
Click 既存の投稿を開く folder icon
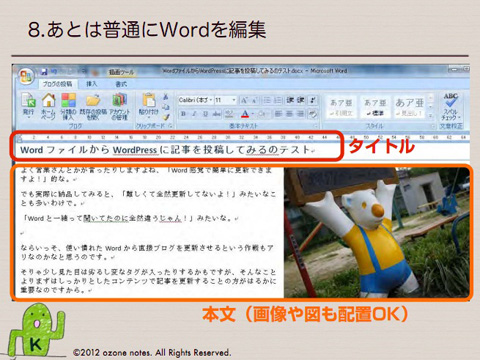[93, 100]
